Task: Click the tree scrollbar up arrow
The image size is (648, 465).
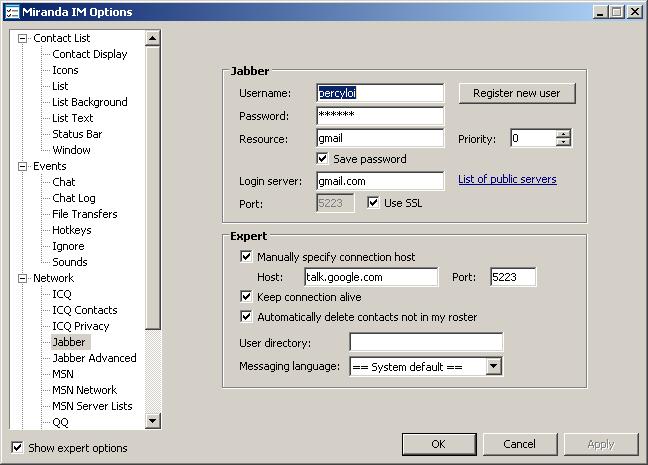Action: point(152,38)
